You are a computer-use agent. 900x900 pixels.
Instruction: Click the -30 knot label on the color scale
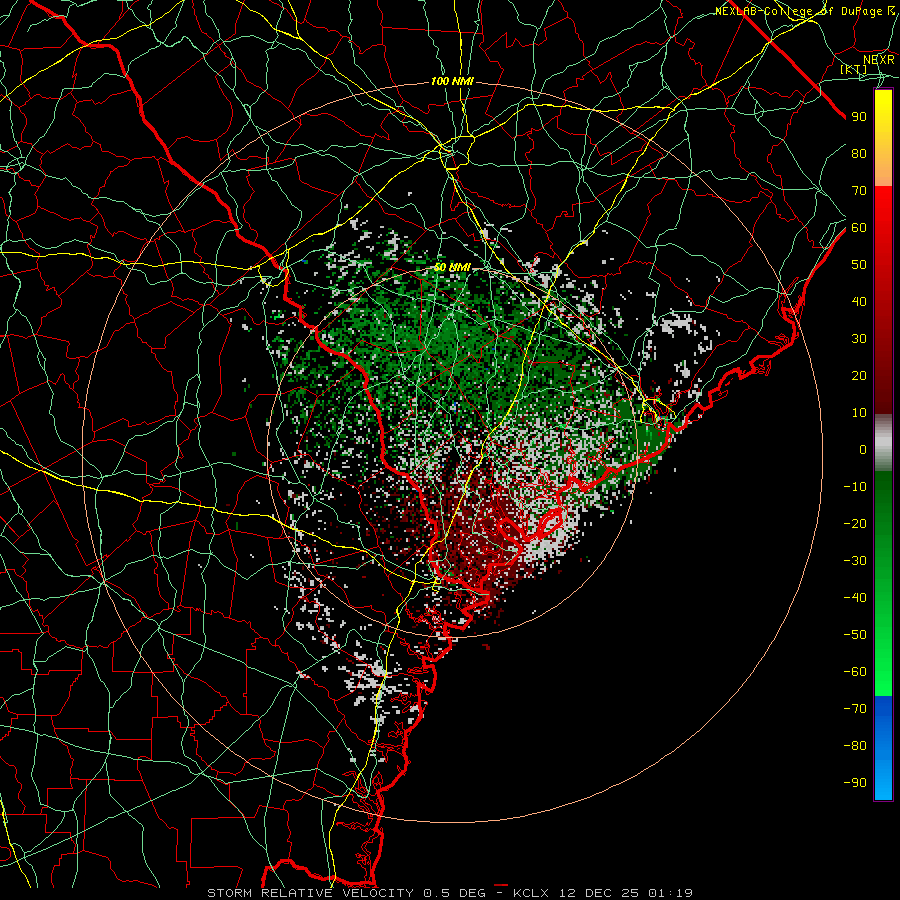click(855, 561)
